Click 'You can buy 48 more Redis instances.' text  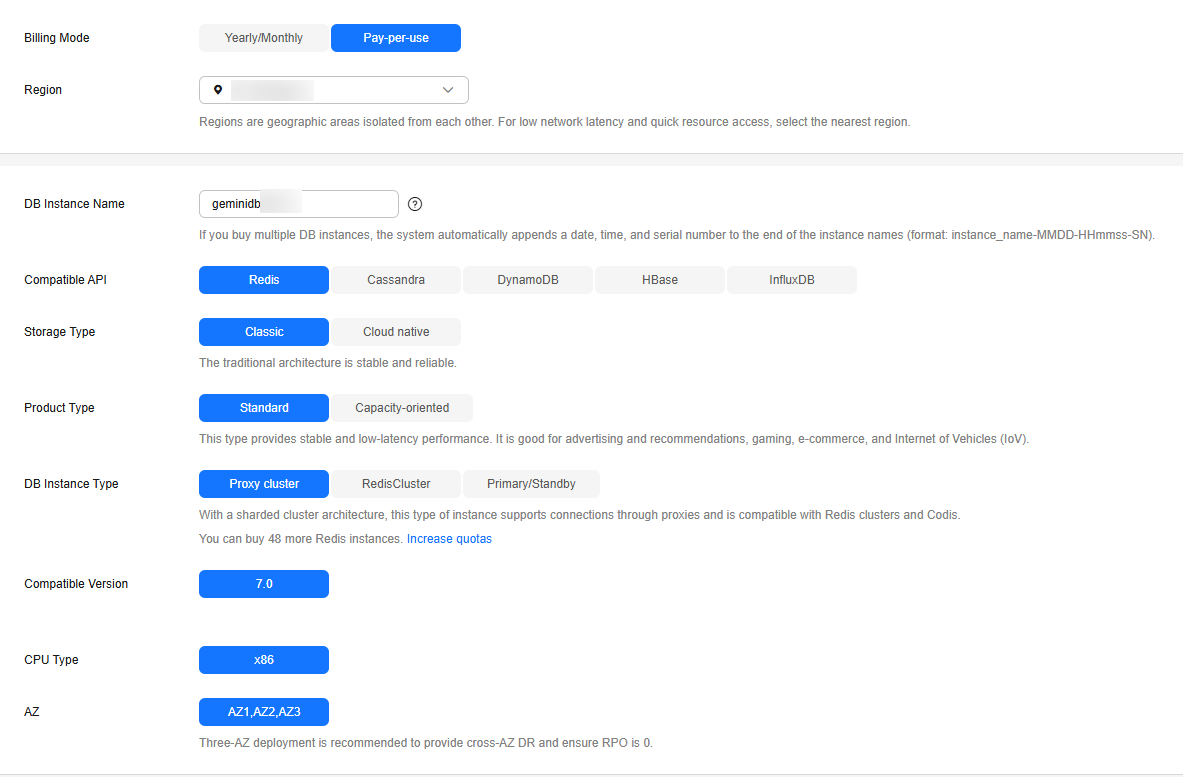point(300,539)
